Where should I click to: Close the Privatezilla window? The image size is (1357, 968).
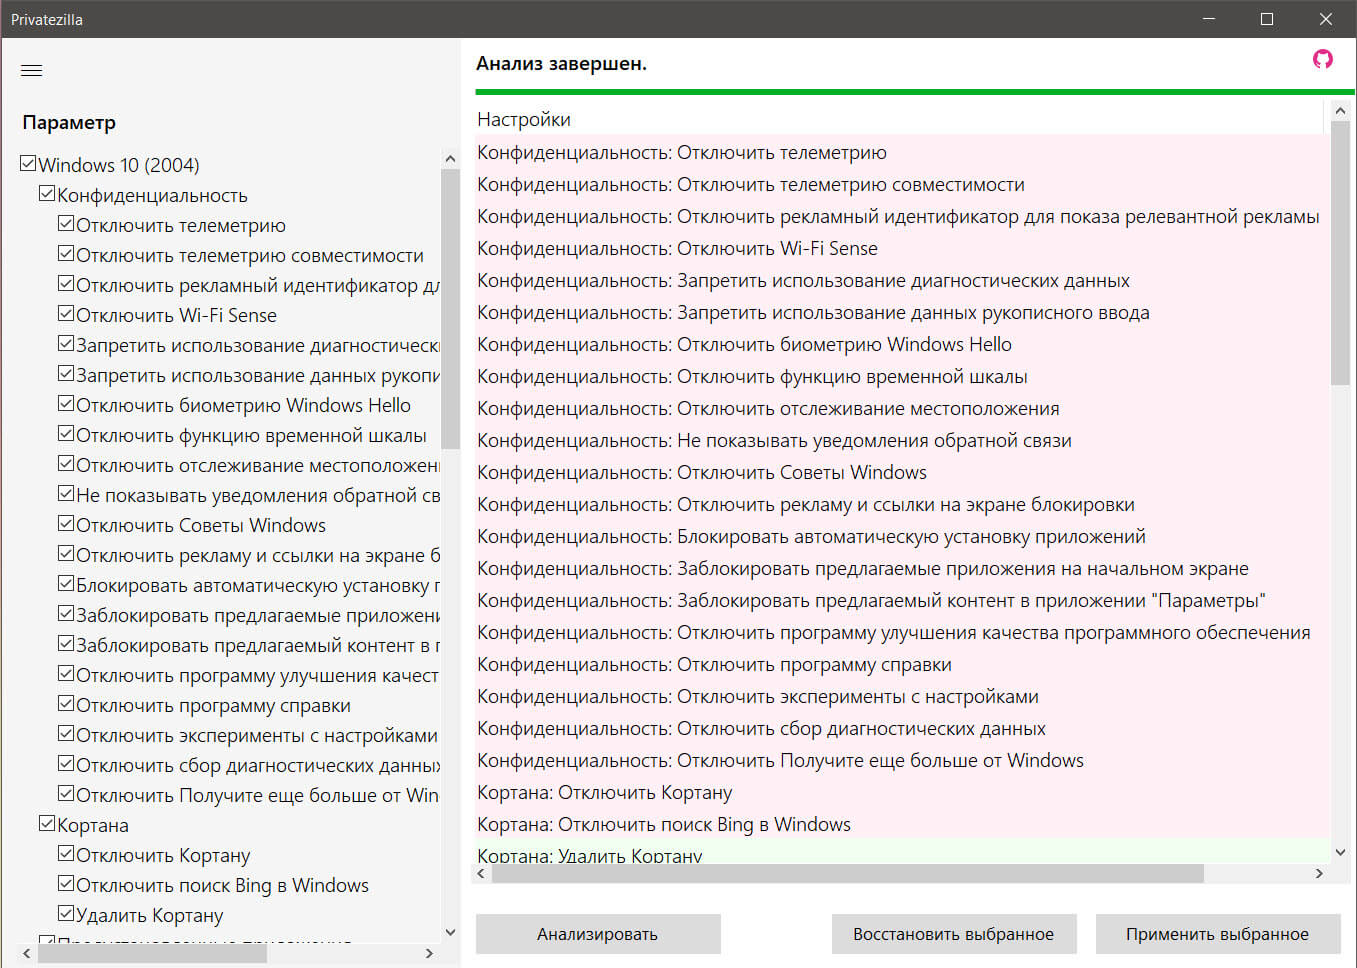(1326, 19)
